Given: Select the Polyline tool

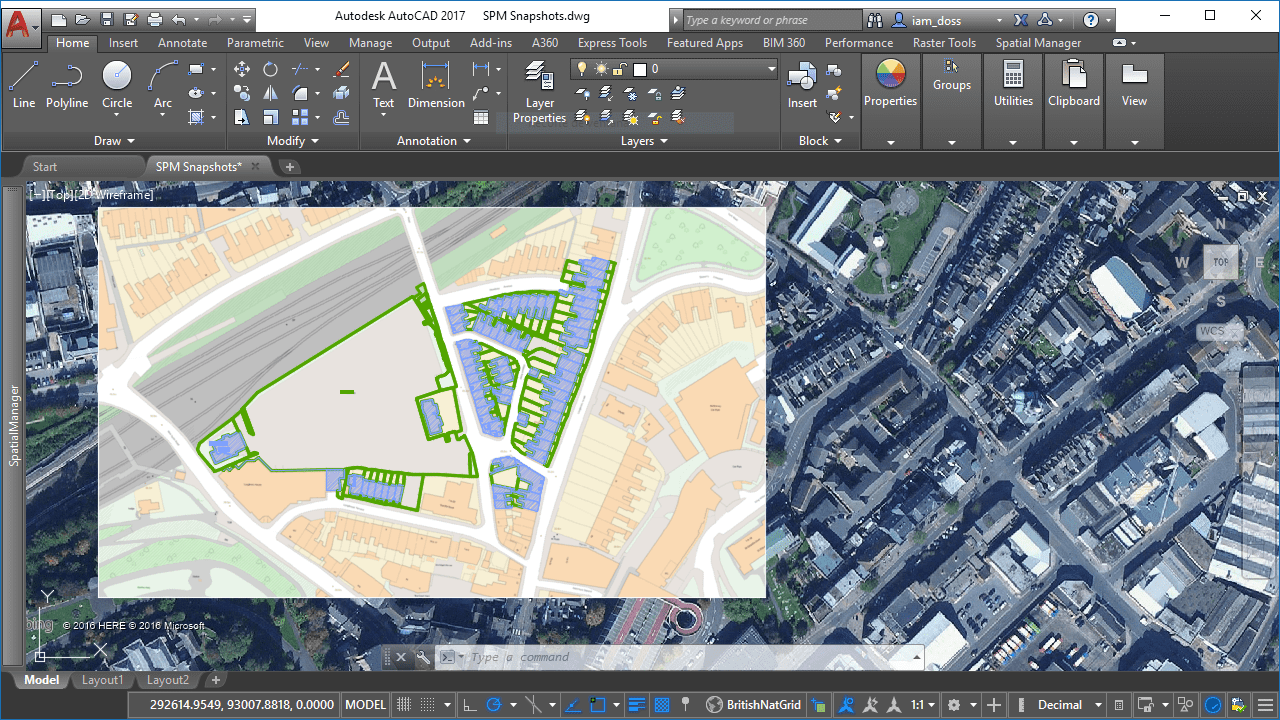Looking at the screenshot, I should point(67,85).
